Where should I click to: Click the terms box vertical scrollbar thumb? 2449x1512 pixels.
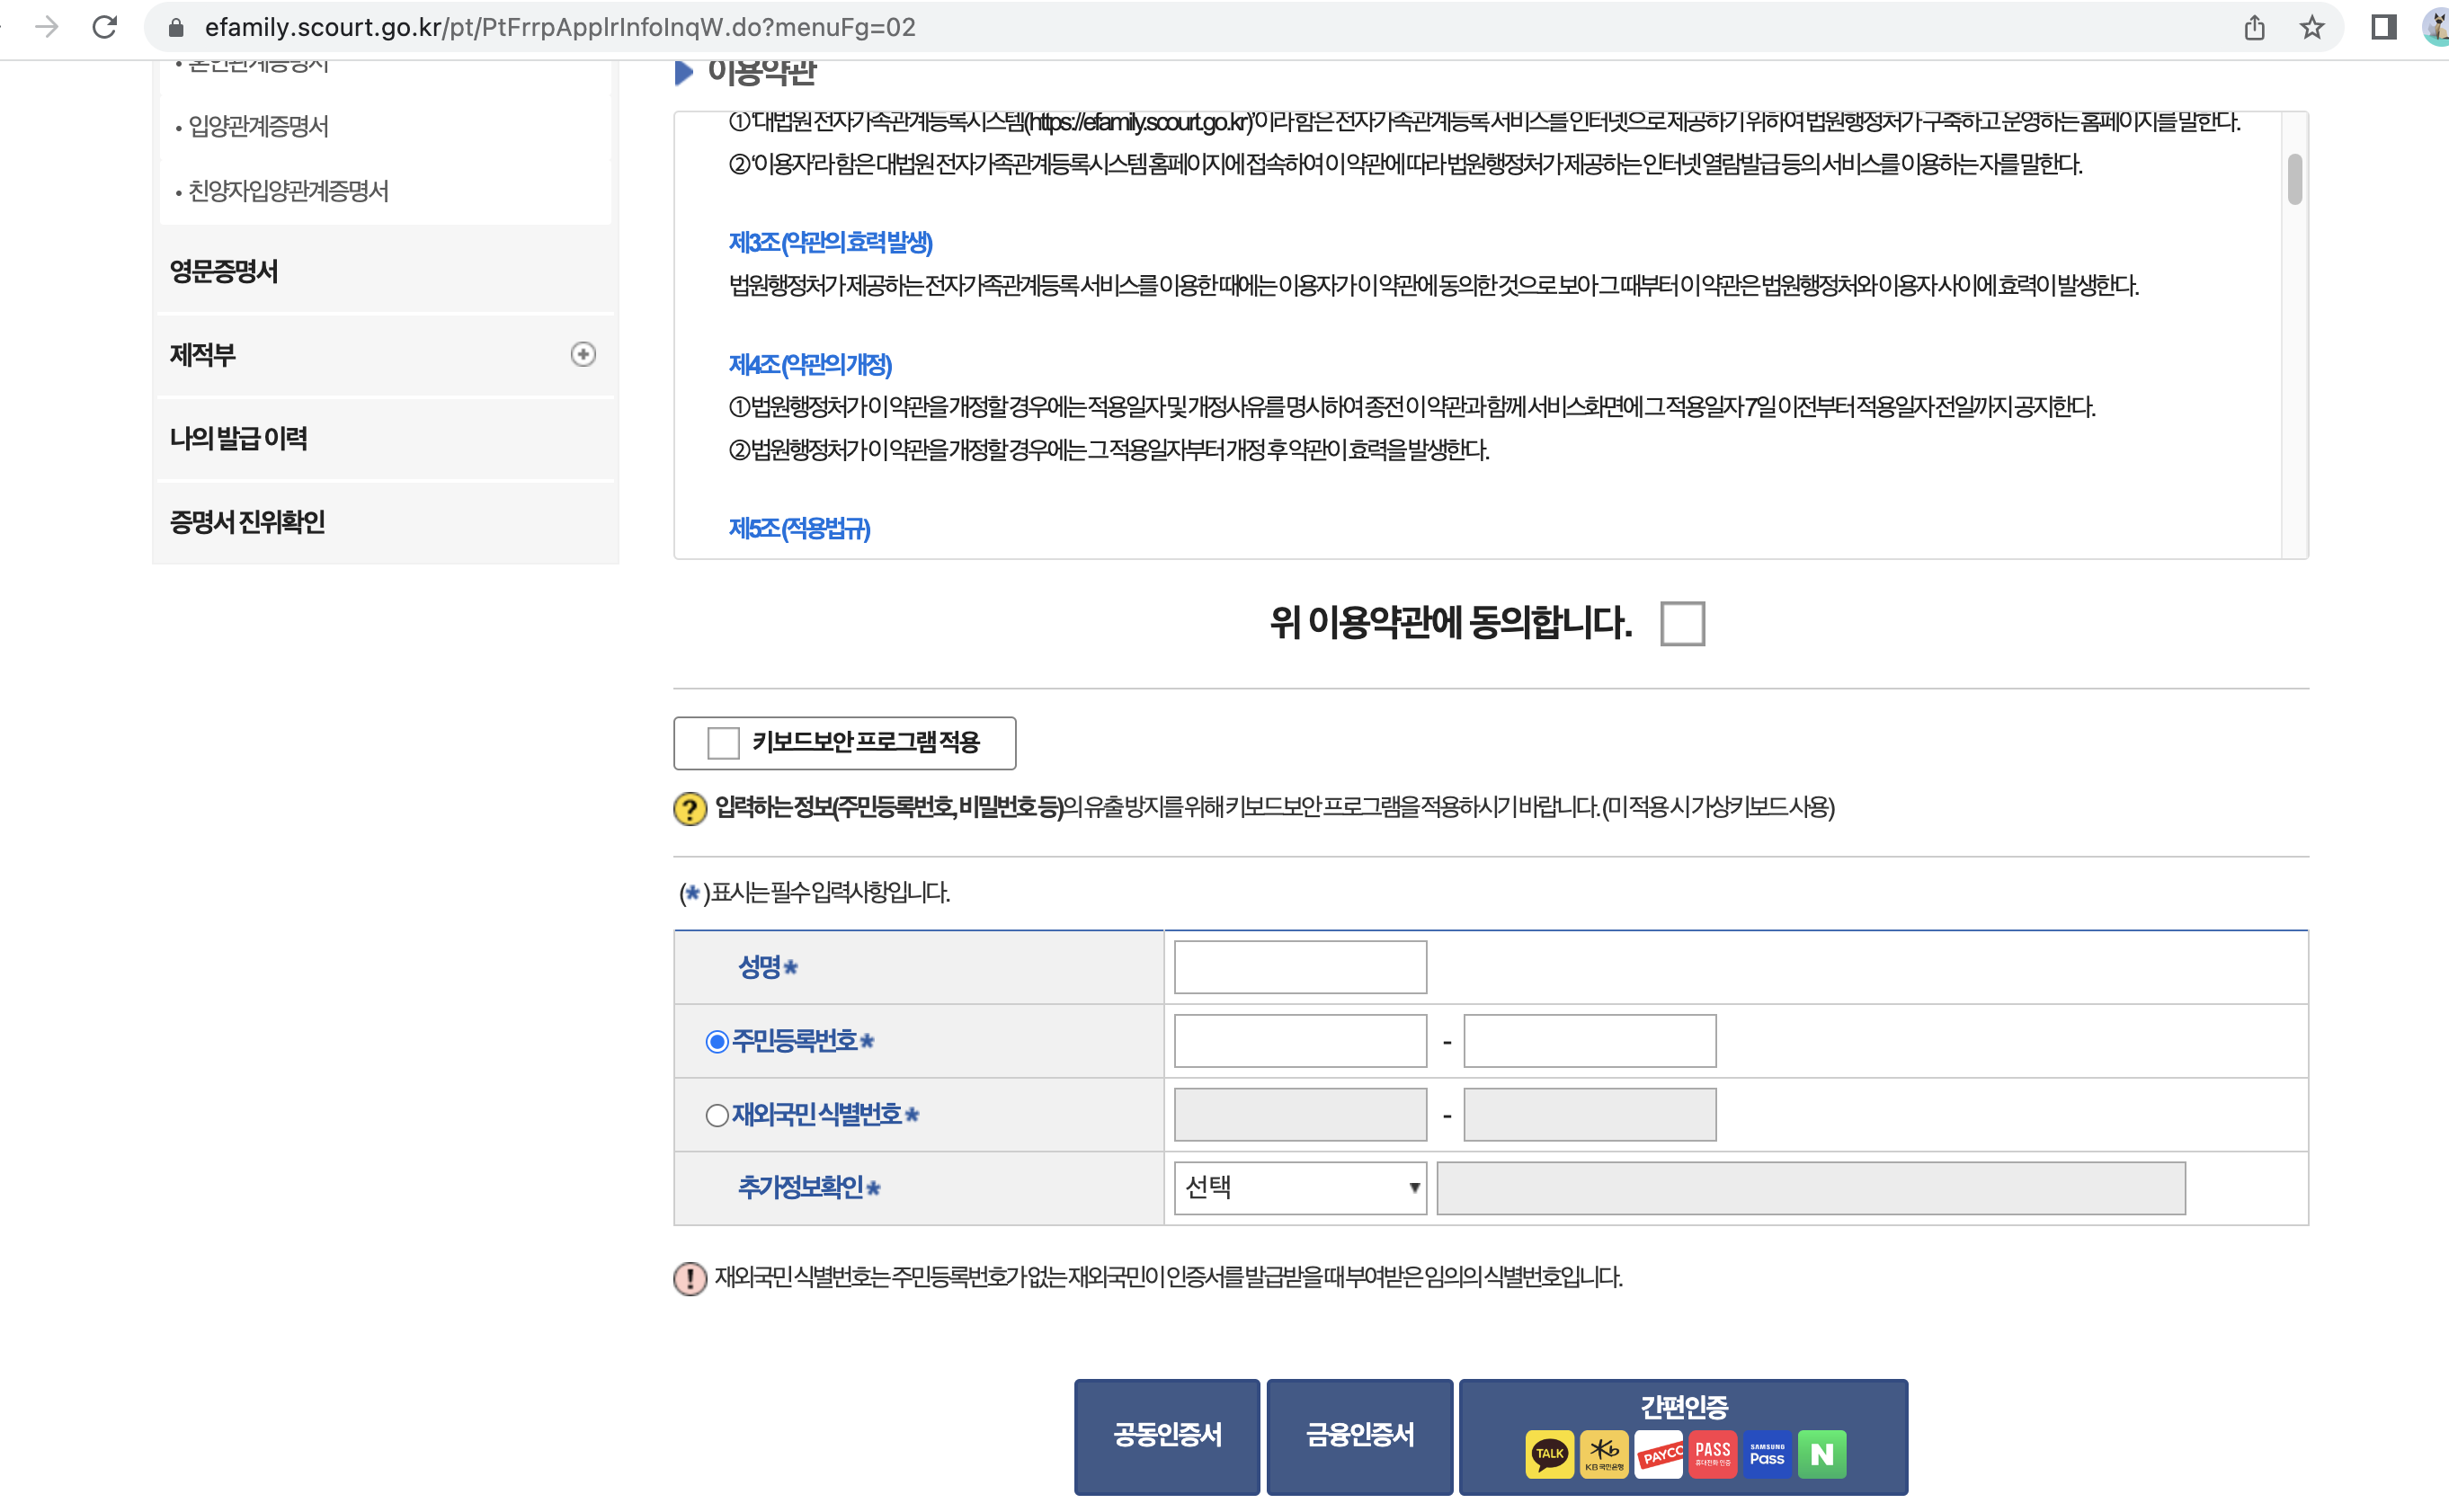tap(2294, 179)
